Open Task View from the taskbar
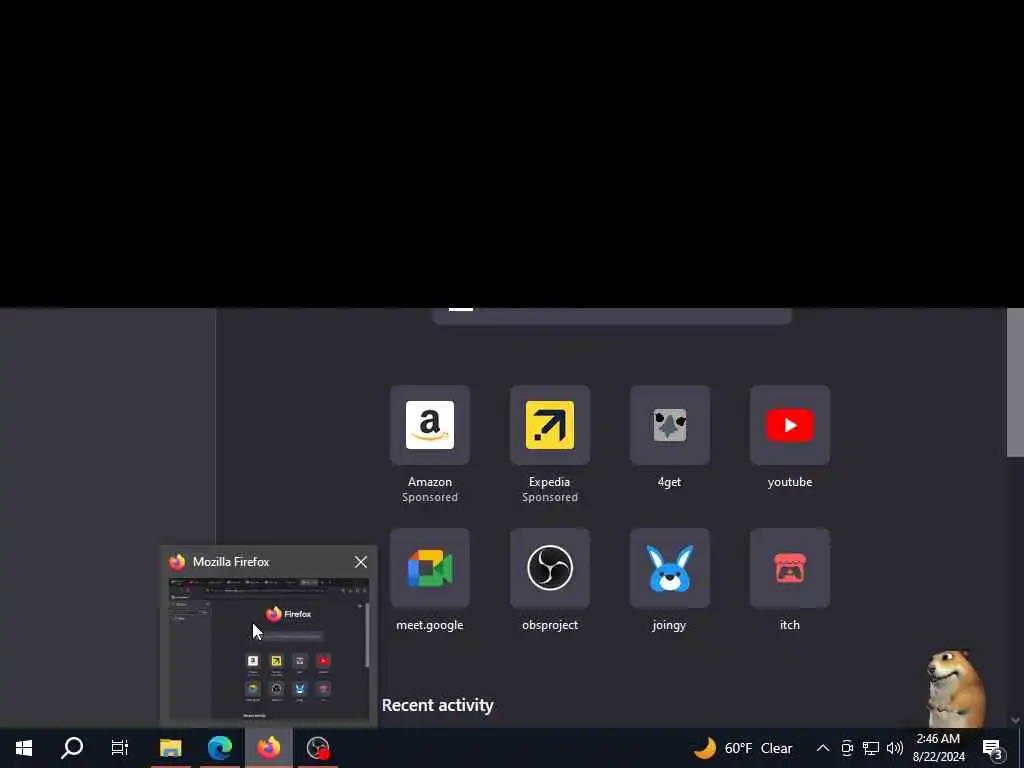Image resolution: width=1024 pixels, height=768 pixels. coord(120,748)
